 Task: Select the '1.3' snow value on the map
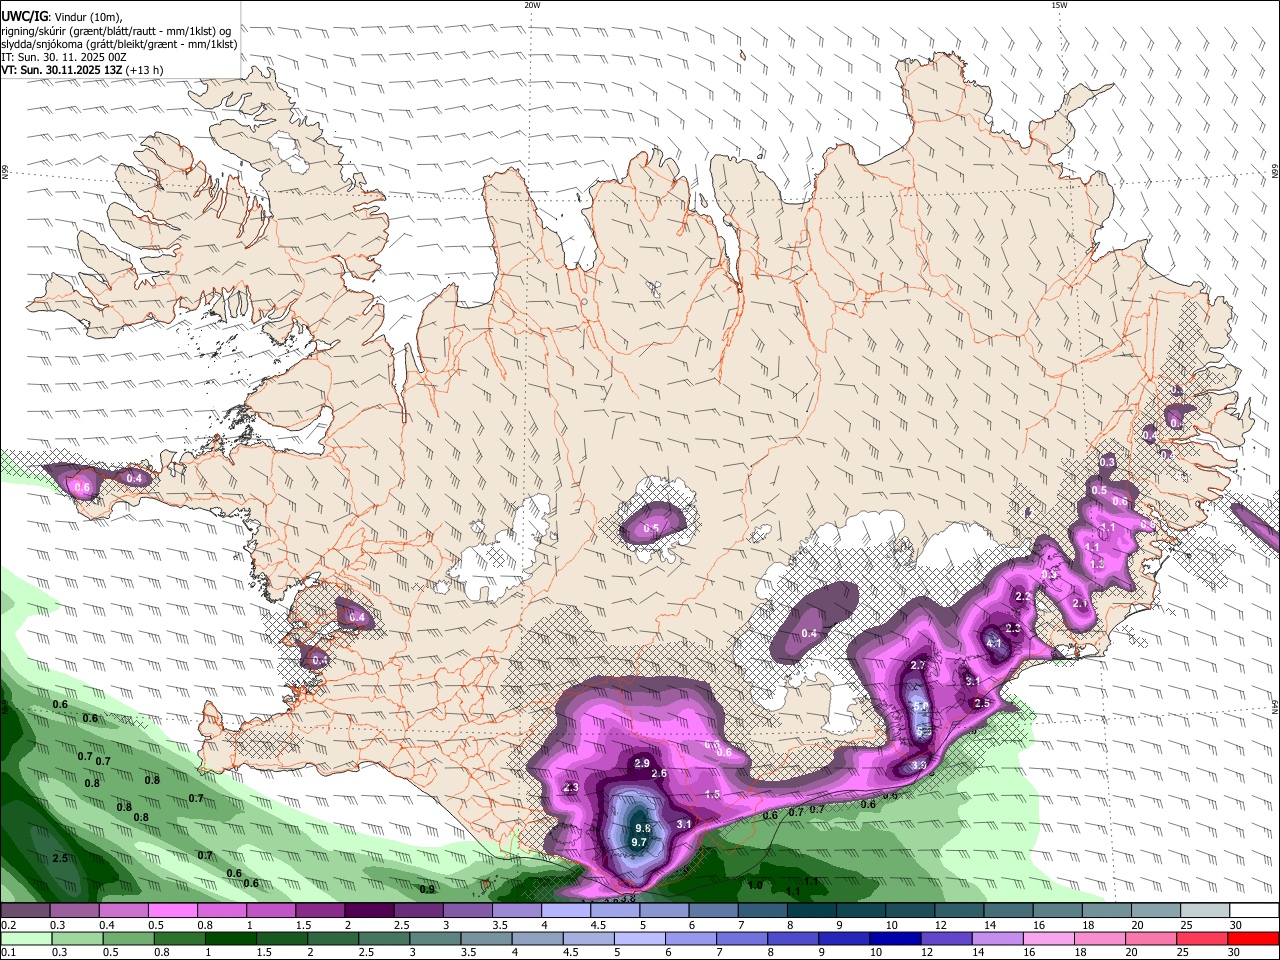[x=1096, y=564]
